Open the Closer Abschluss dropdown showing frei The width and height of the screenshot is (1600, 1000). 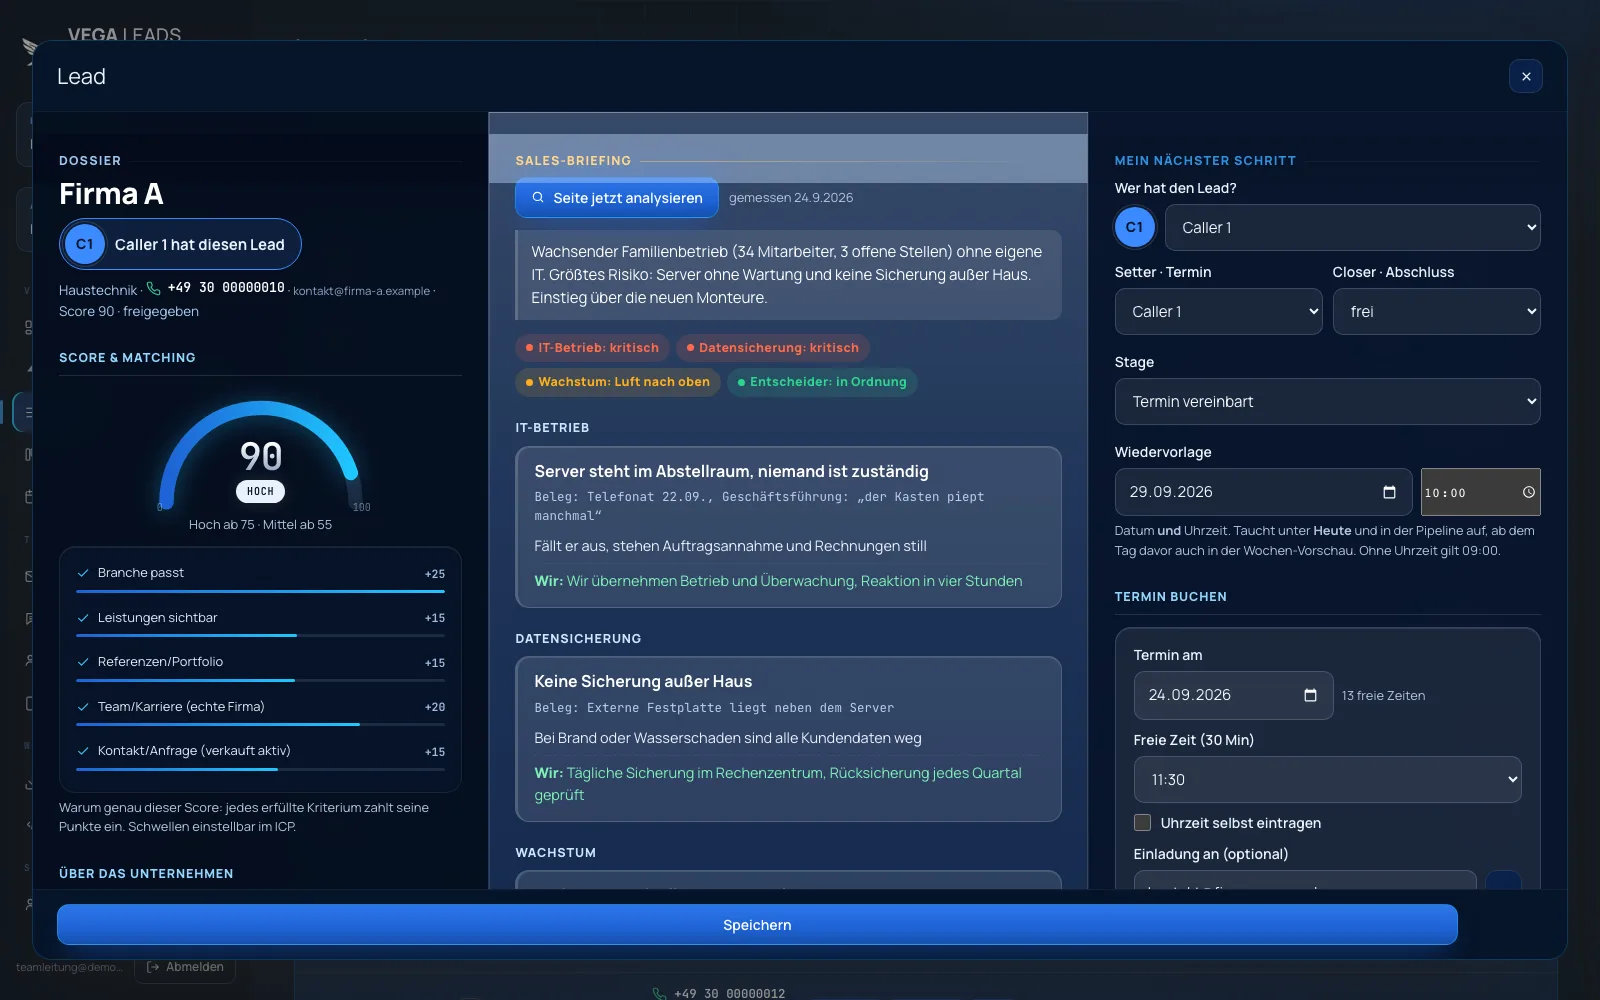1436,311
